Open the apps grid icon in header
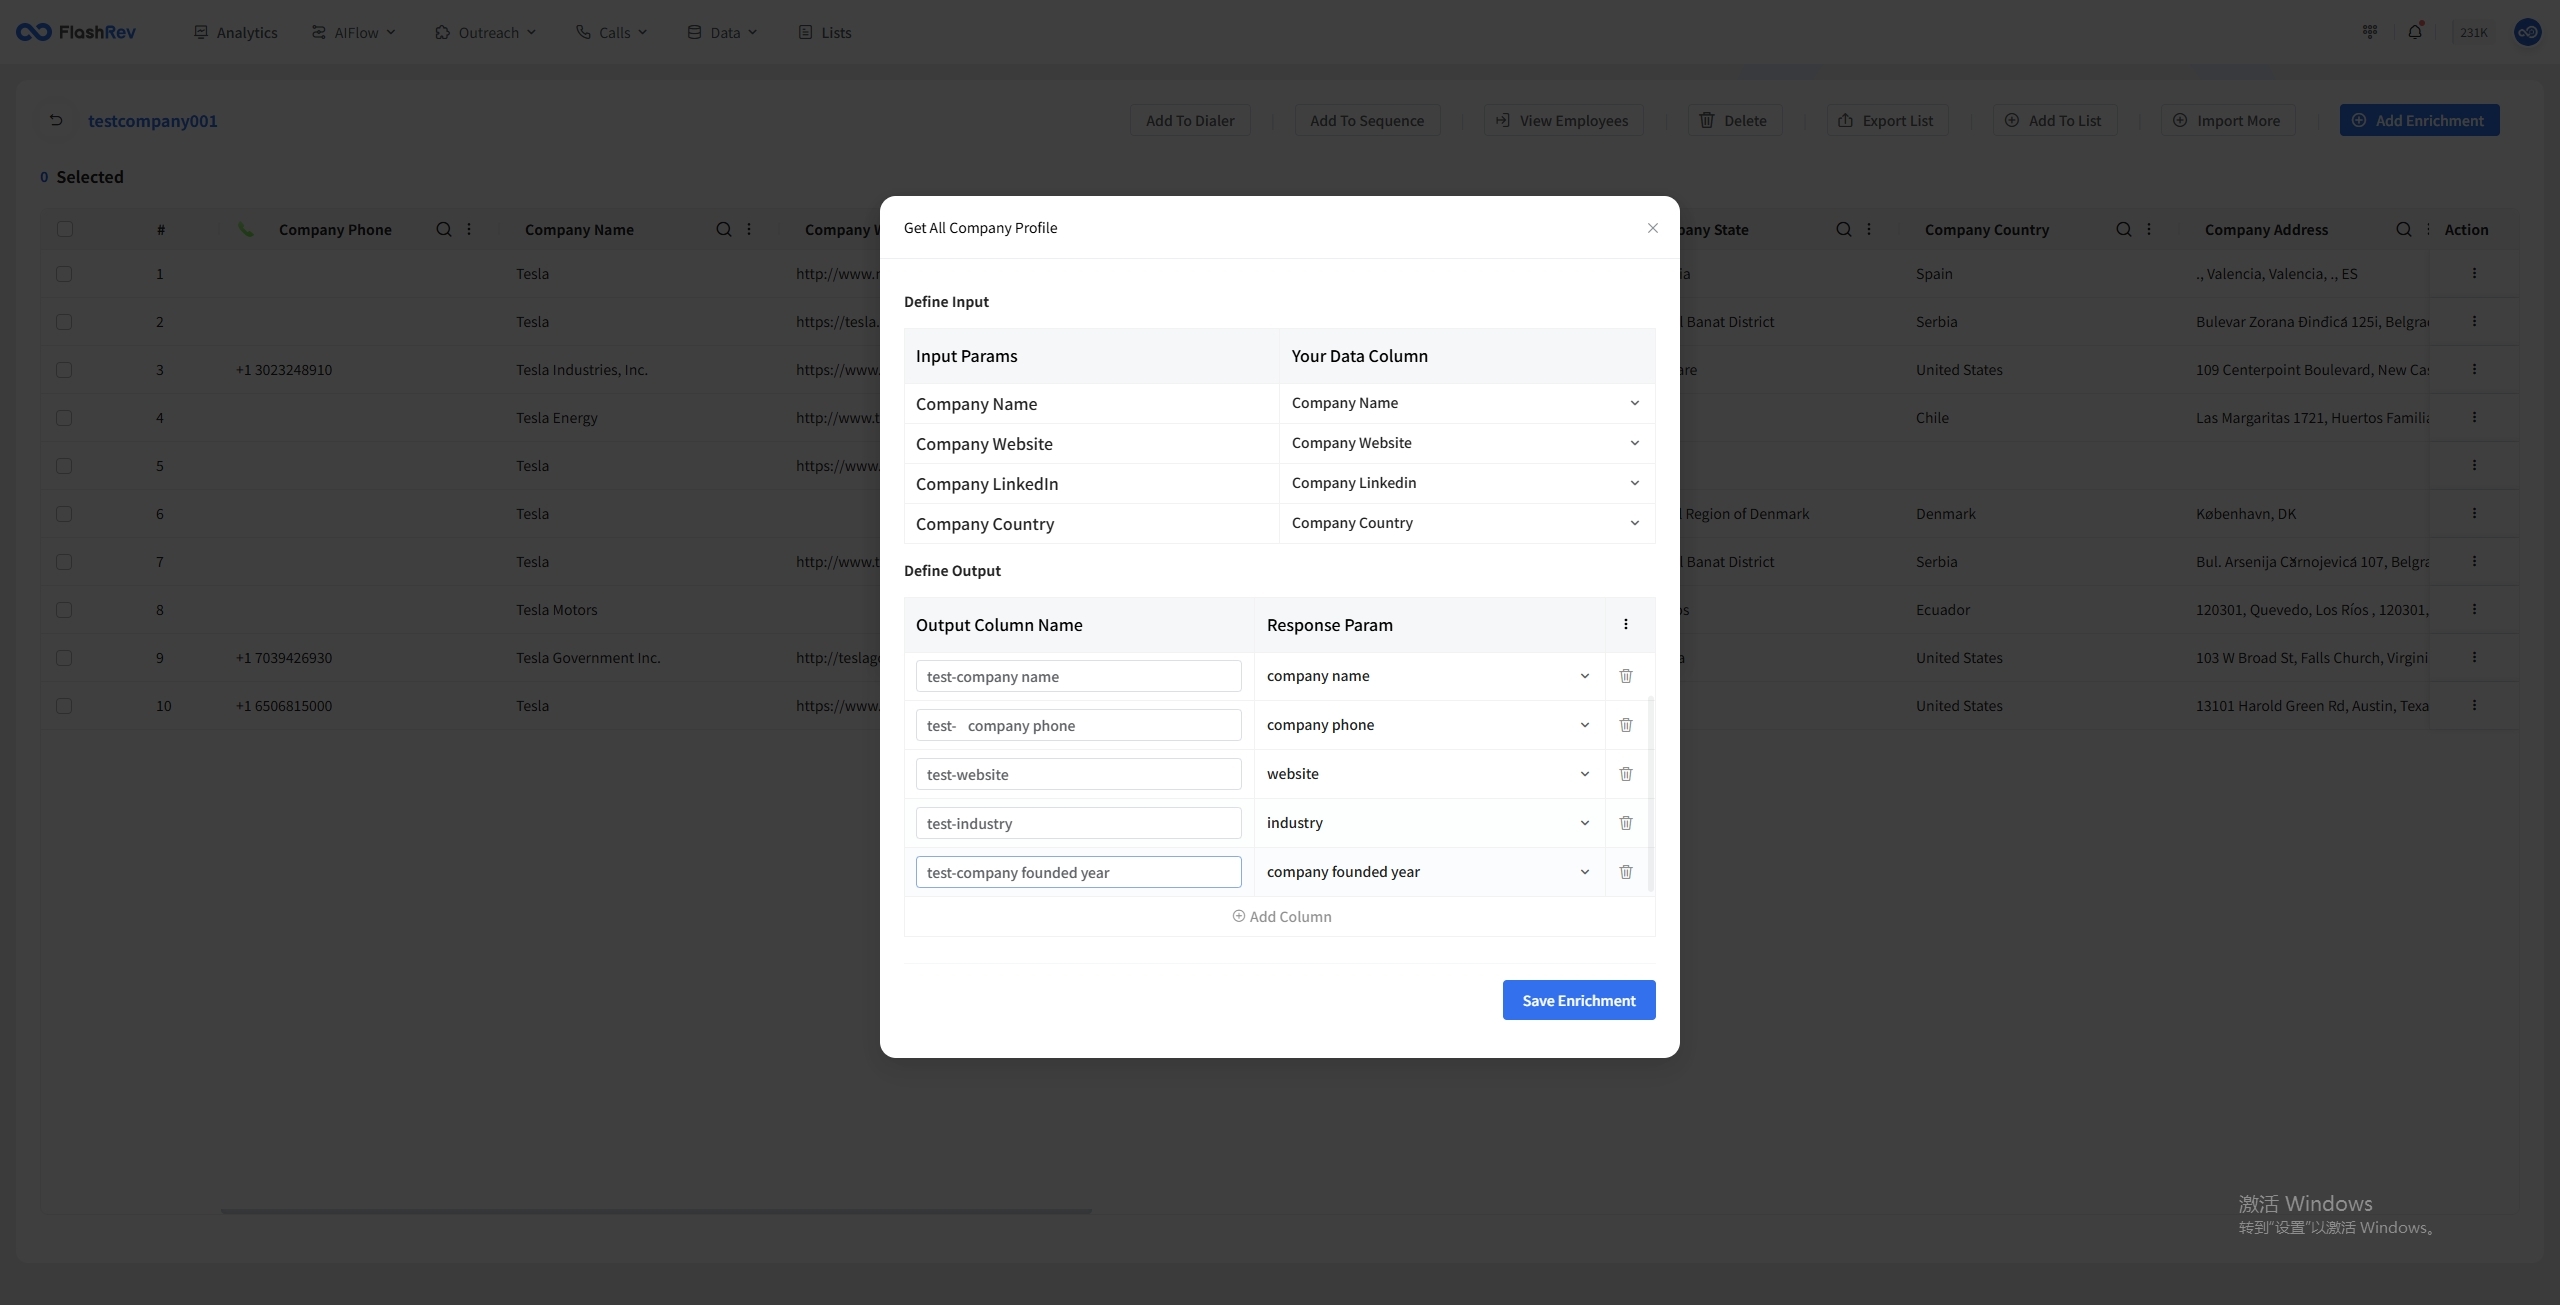Viewport: 2560px width, 1305px height. coord(2369,32)
